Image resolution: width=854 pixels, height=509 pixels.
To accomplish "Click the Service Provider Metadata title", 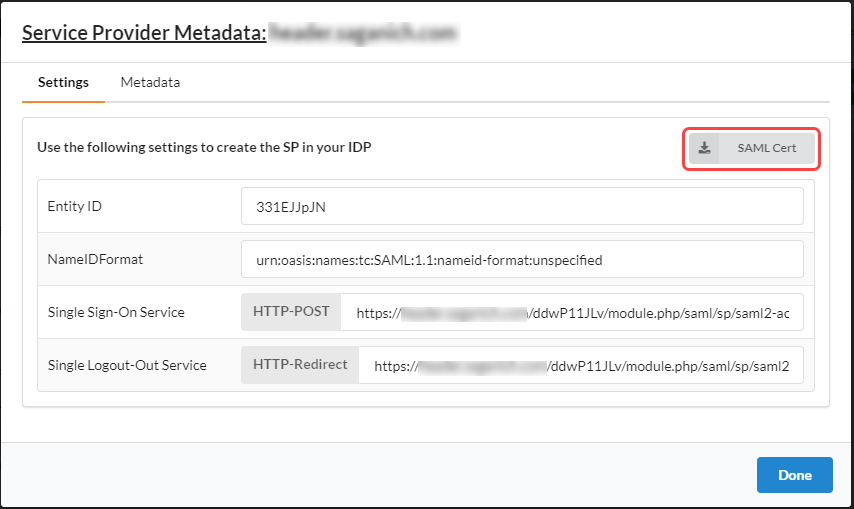I will tap(144, 32).
